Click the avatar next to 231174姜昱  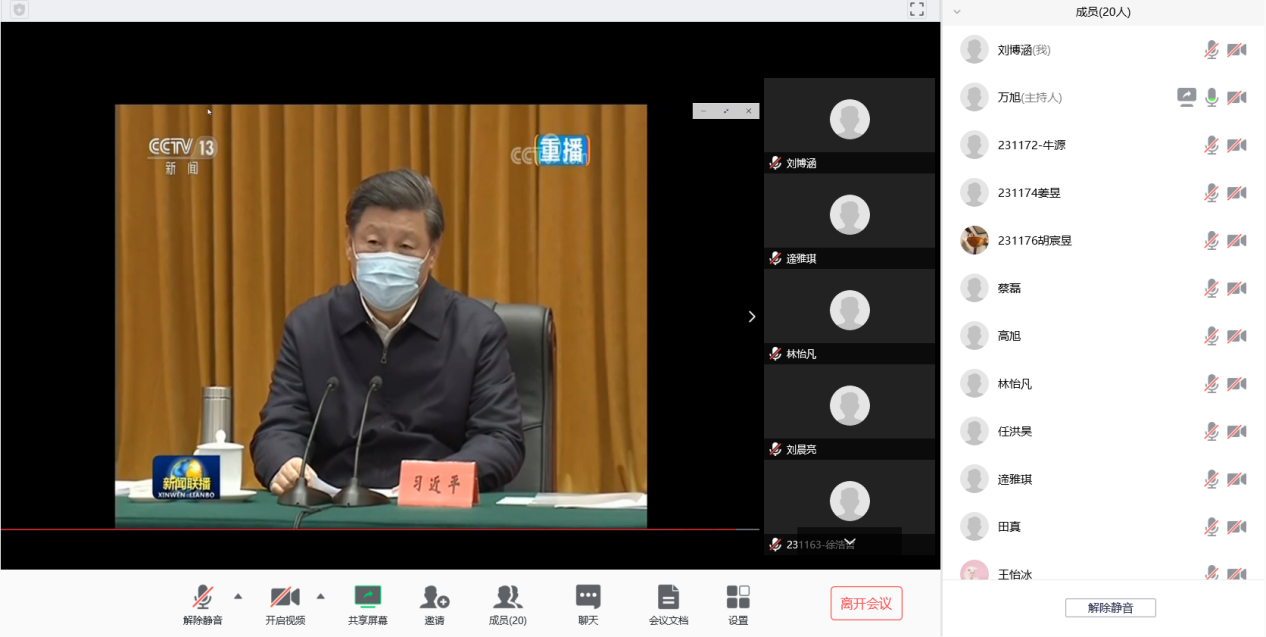pos(974,192)
